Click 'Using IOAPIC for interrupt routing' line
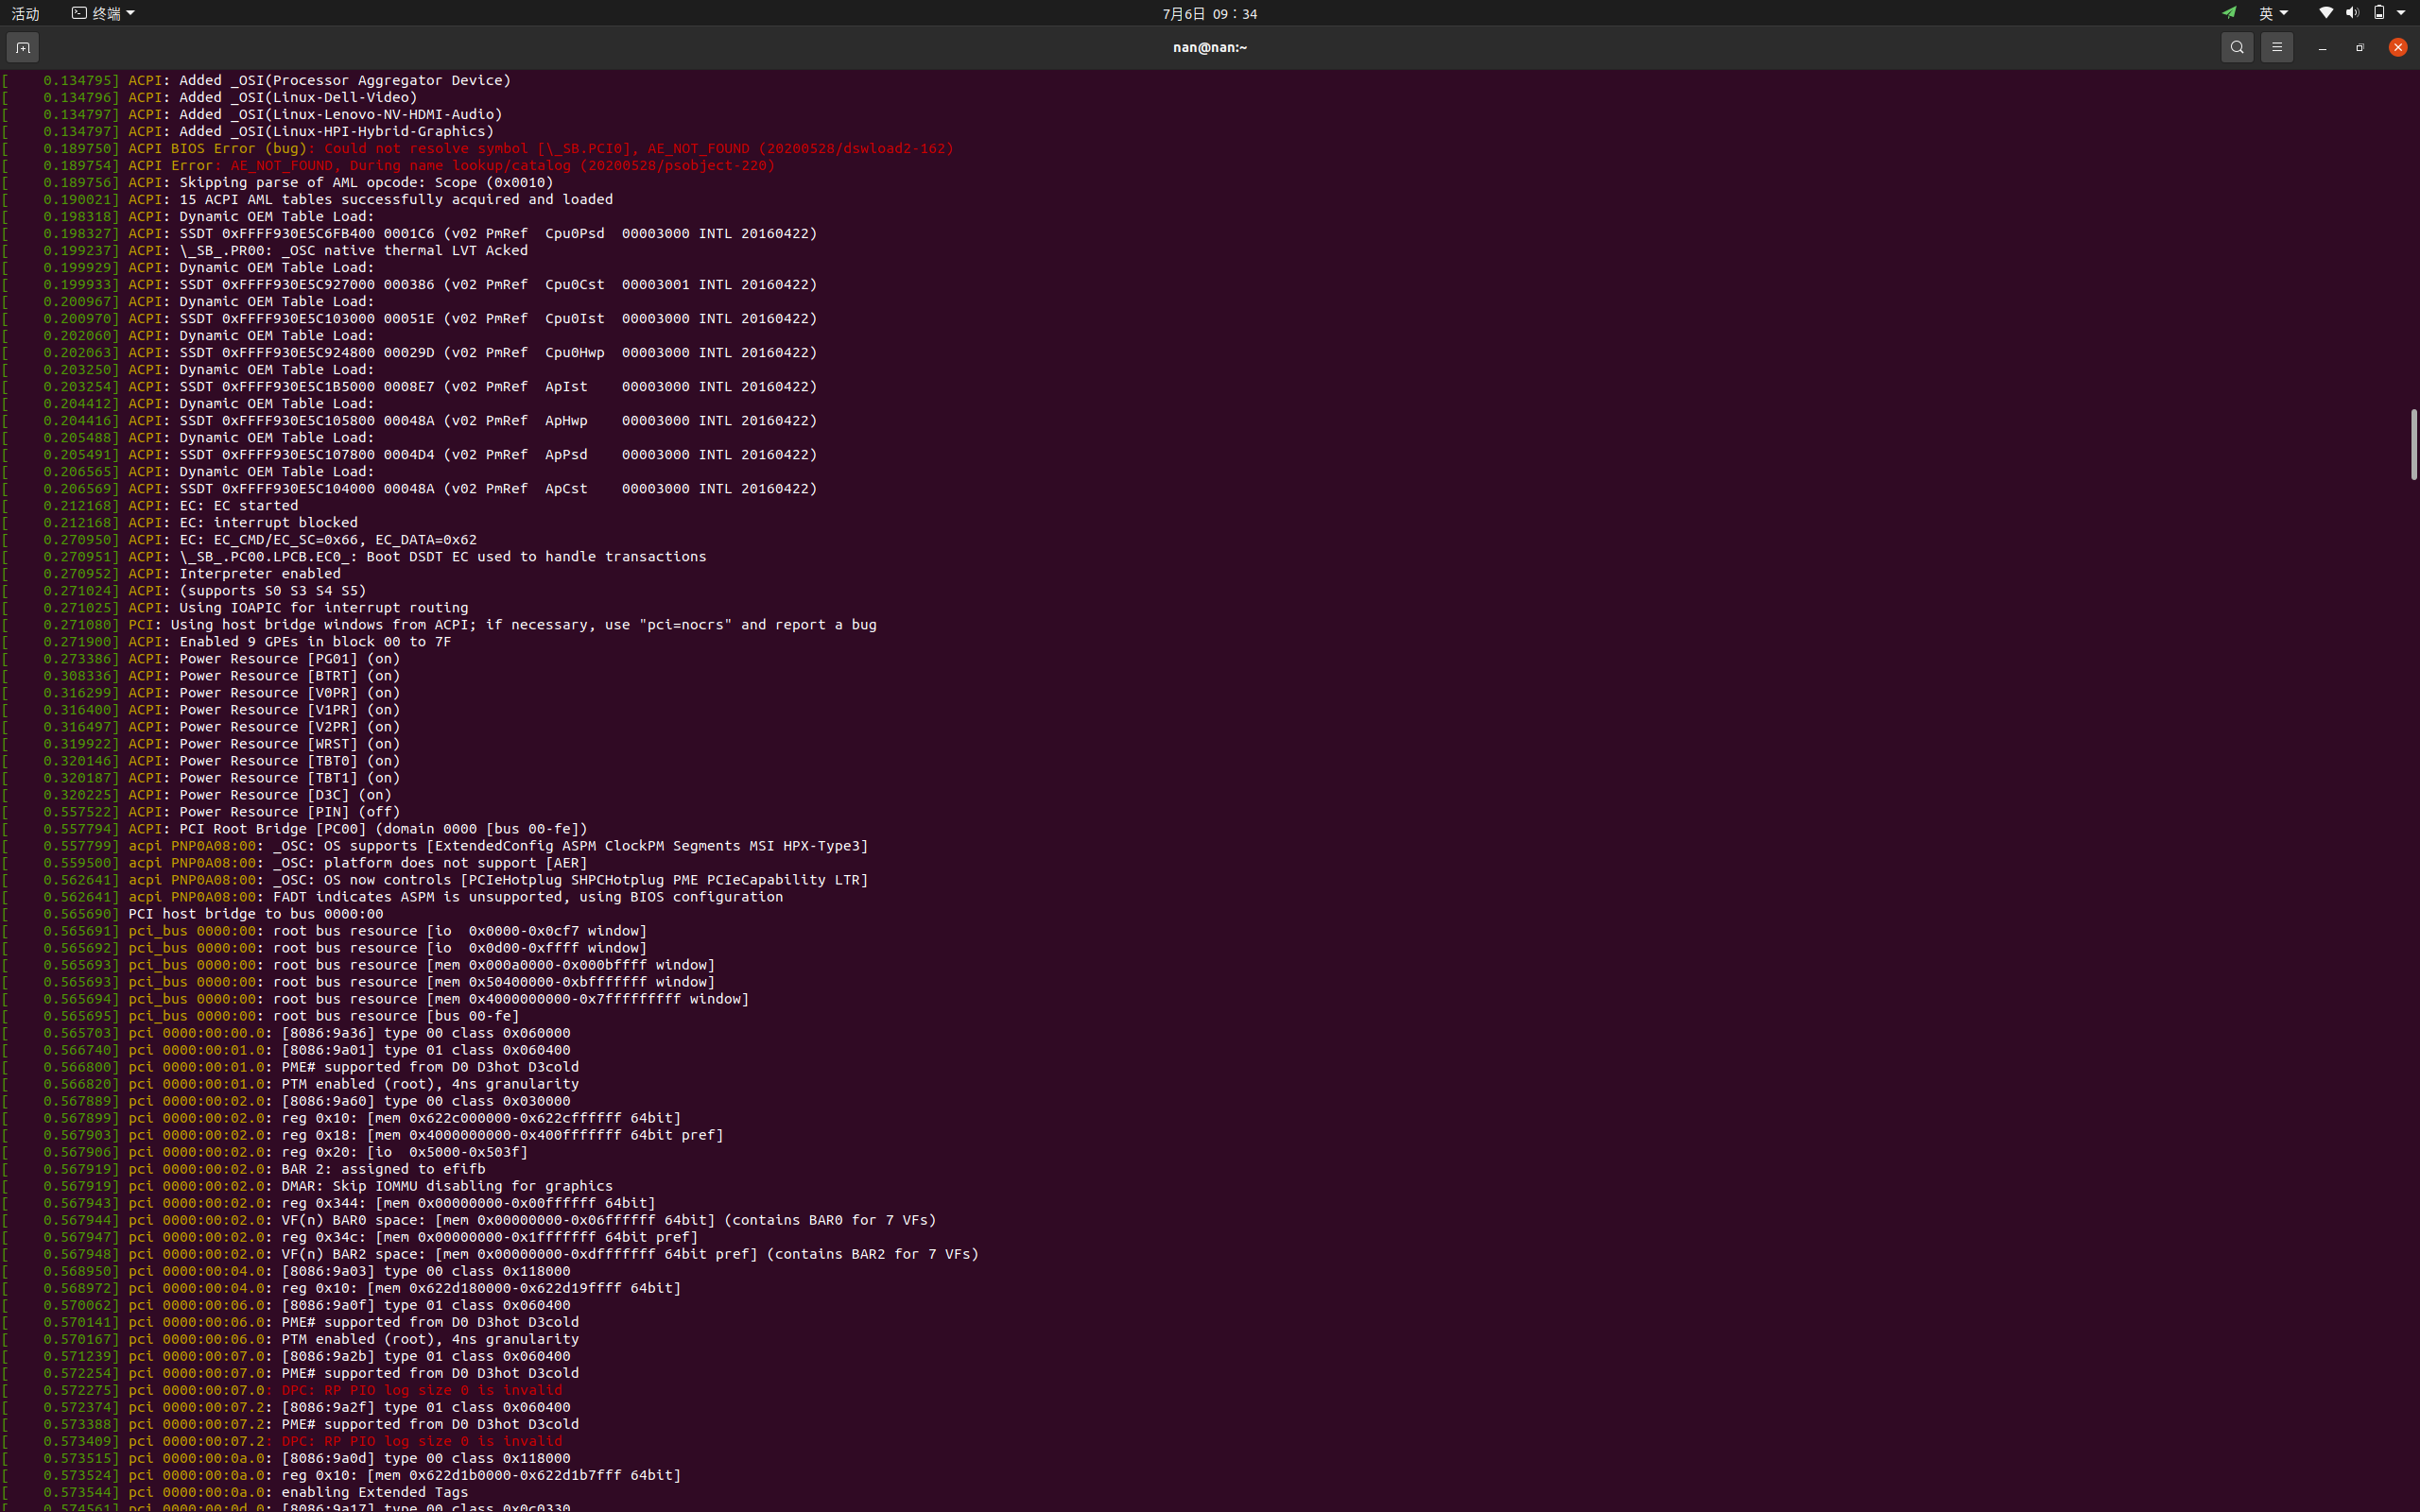The height and width of the screenshot is (1512, 2420). [x=235, y=607]
